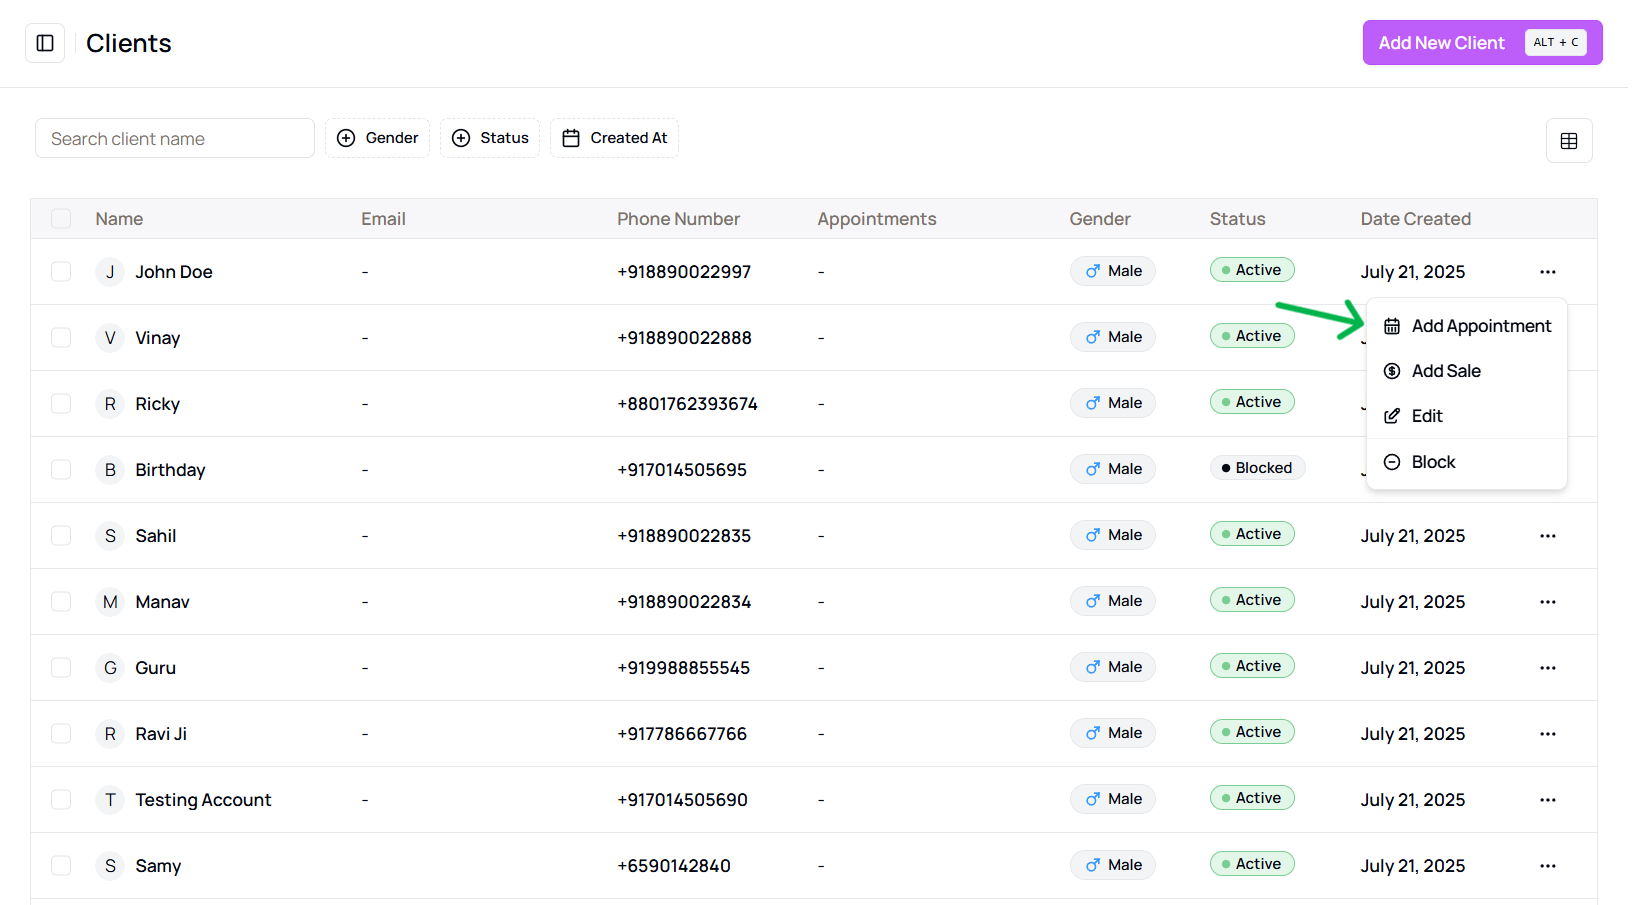Open the Created At date filter
The image size is (1638, 905).
[614, 138]
